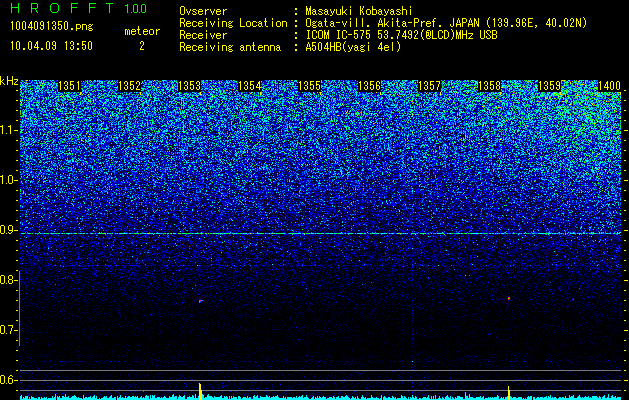Screen dimensions: 629x400
Task: Click the meteor count value 2
Action: (x=142, y=46)
